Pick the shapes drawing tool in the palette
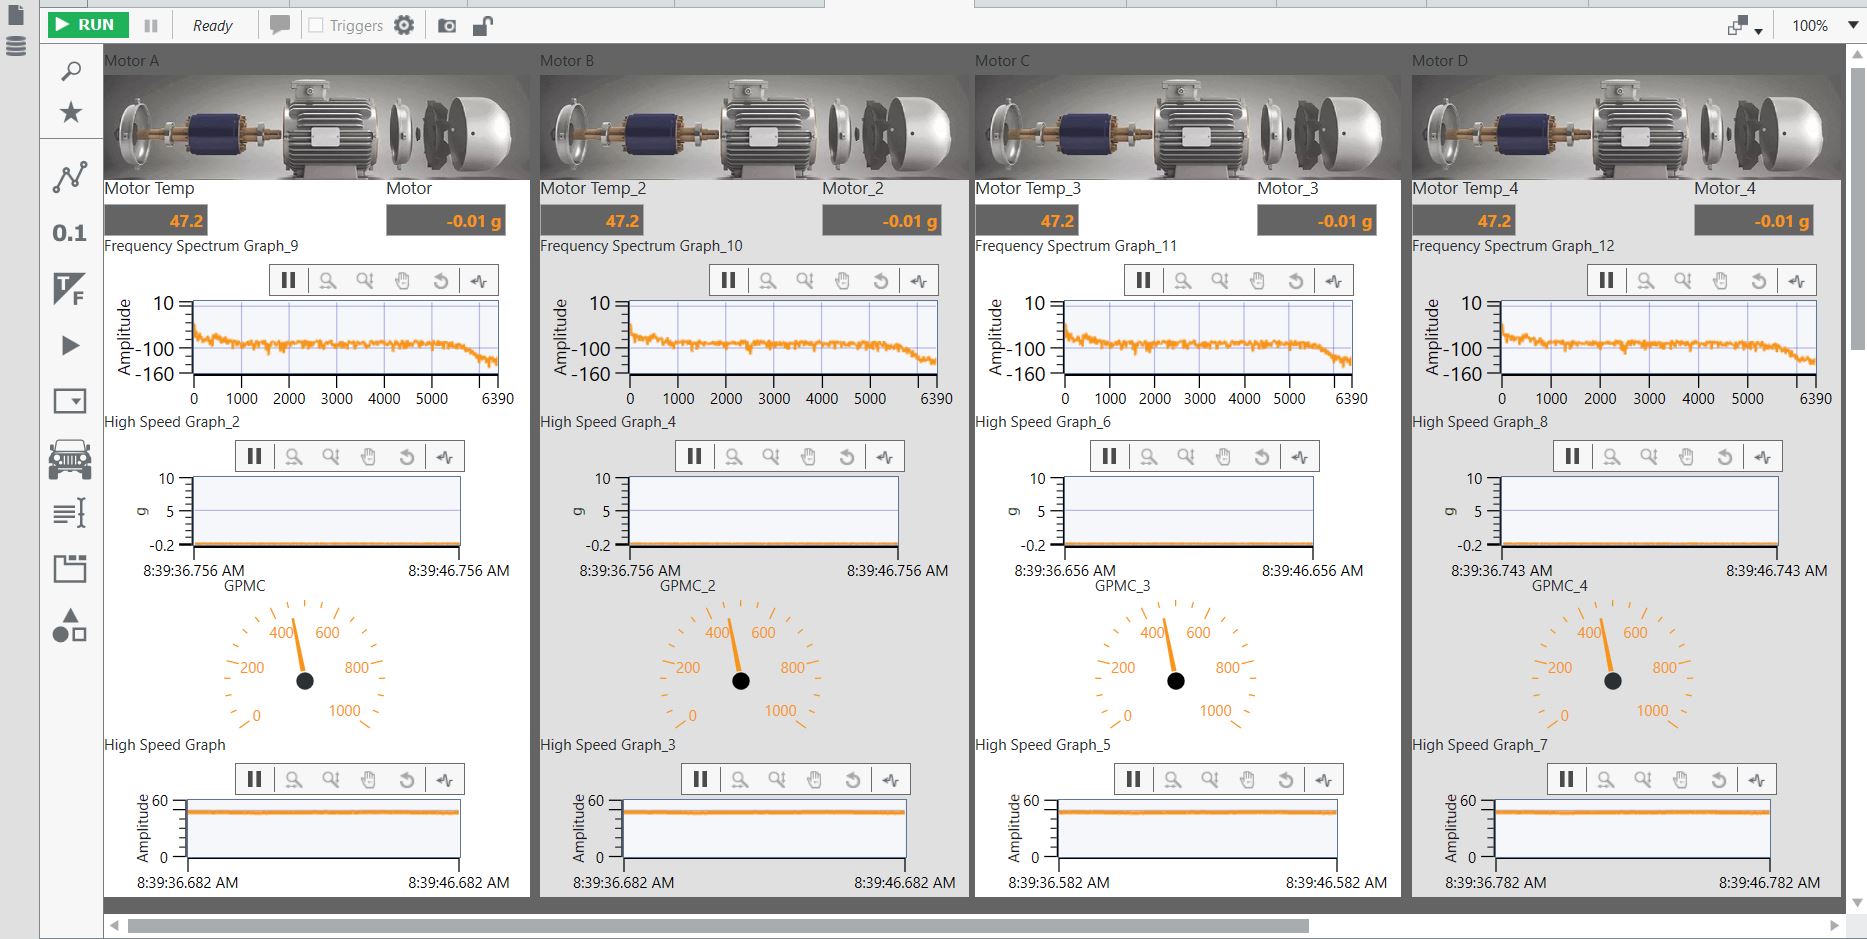The height and width of the screenshot is (939, 1867). pos(70,626)
